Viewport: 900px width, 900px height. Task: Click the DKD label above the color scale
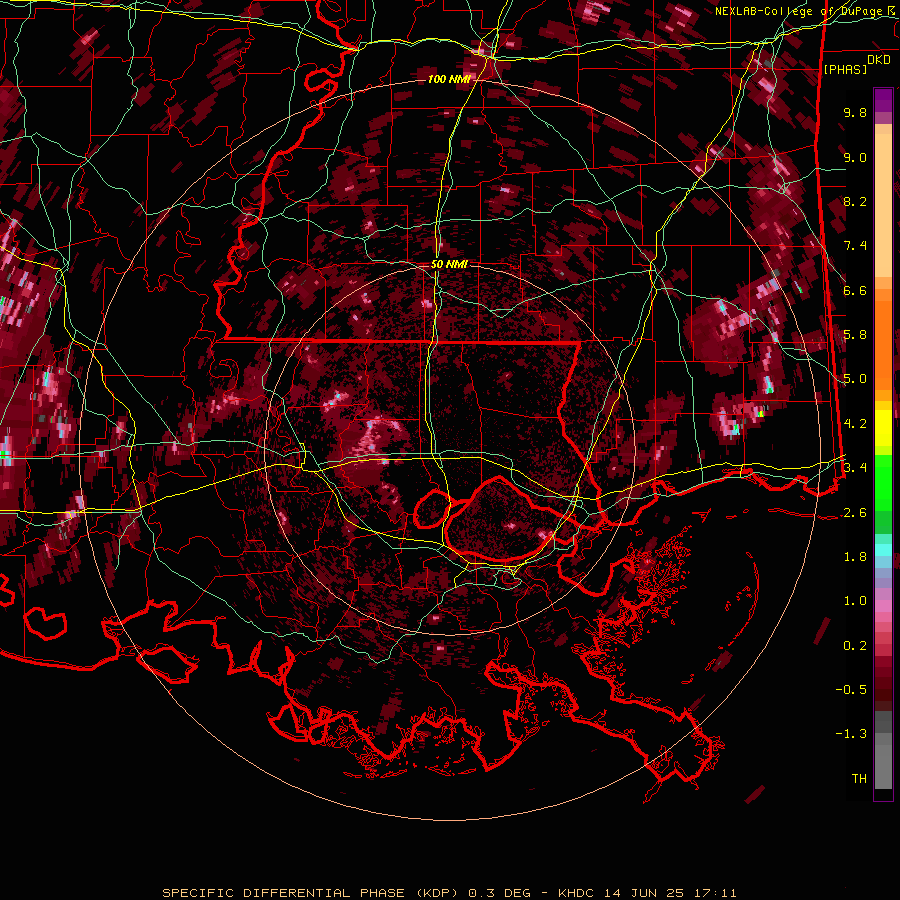click(x=879, y=60)
